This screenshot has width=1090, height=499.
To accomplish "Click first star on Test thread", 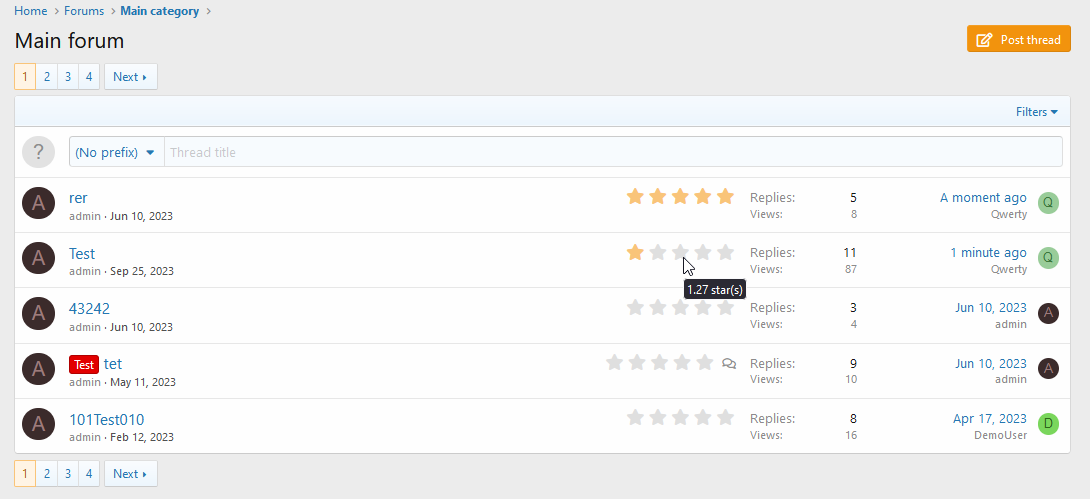I will 635,252.
